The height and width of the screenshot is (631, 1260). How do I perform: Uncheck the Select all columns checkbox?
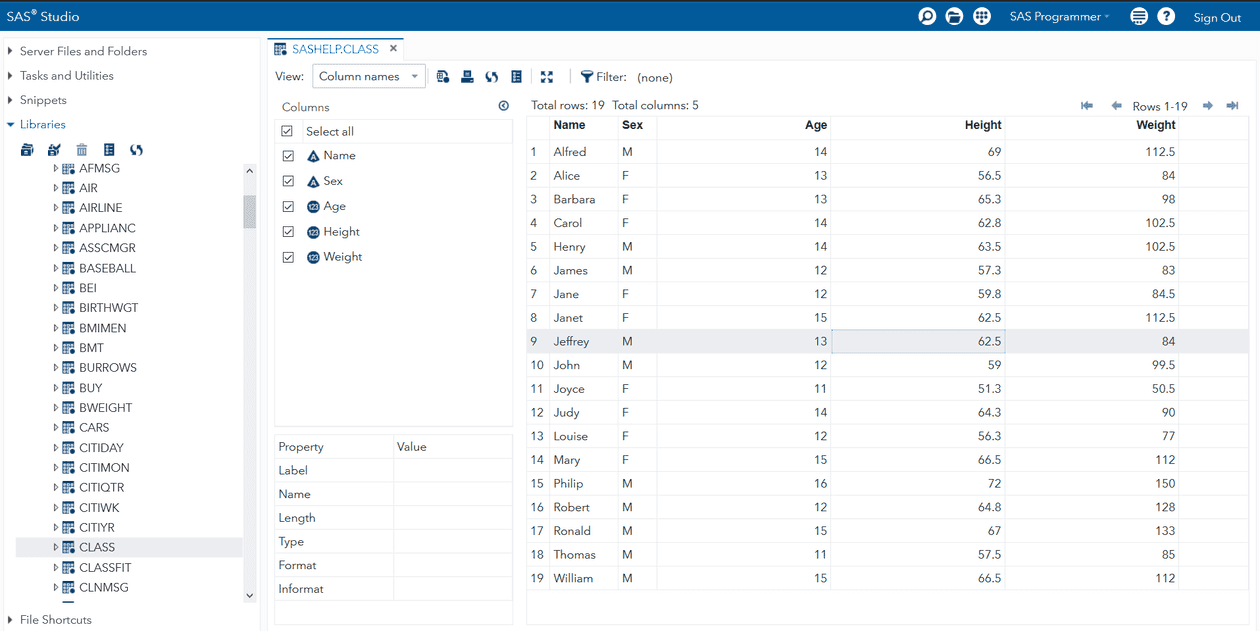pos(287,130)
